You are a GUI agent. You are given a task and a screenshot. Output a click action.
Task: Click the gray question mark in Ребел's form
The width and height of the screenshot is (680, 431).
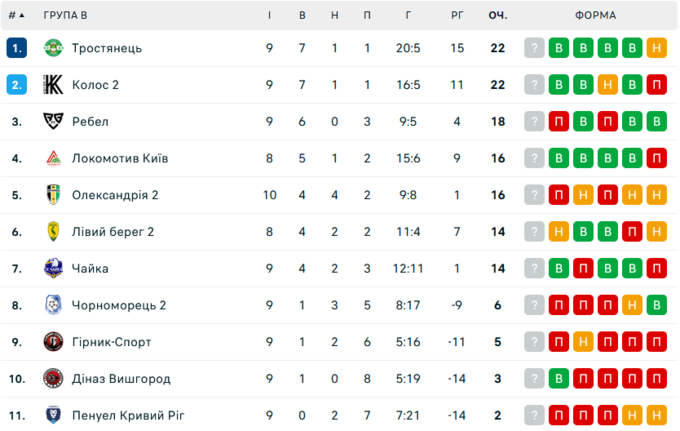tap(536, 122)
